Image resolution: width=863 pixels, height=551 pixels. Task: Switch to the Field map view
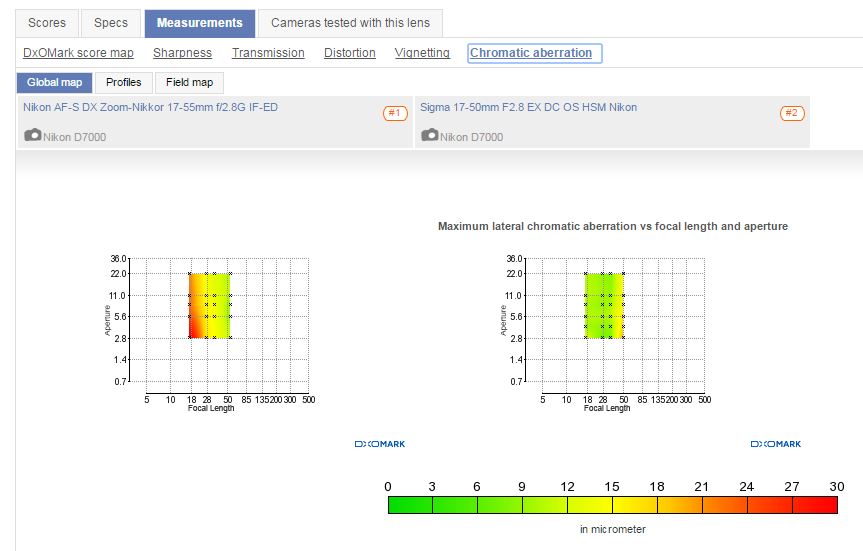pos(189,83)
